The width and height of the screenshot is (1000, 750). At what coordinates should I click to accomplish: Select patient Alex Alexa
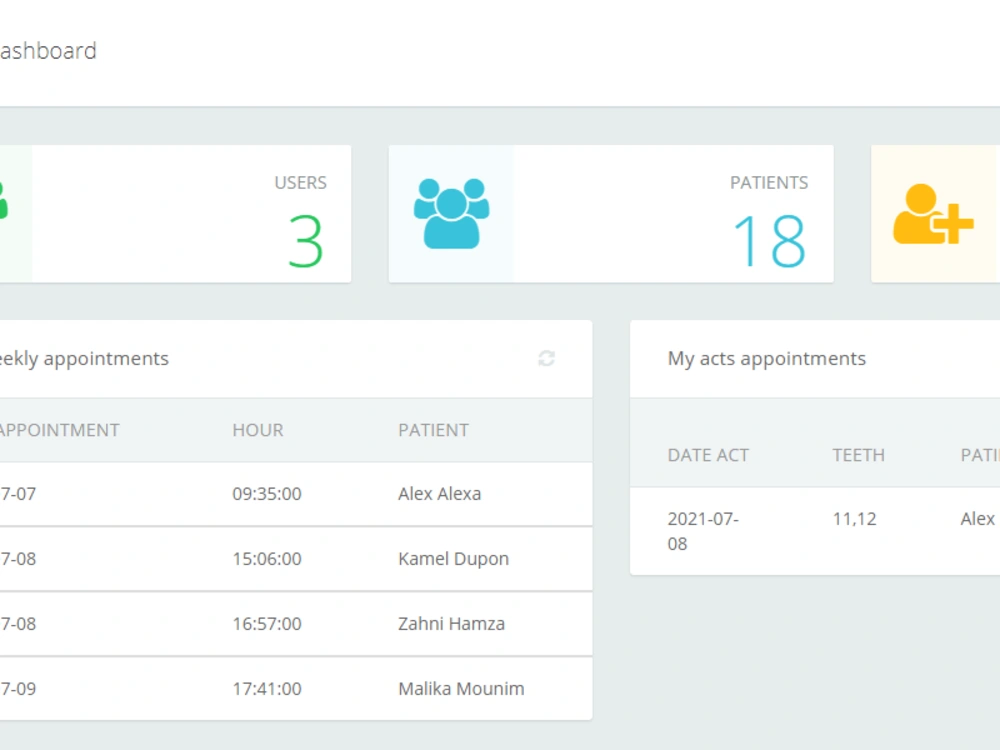point(439,494)
